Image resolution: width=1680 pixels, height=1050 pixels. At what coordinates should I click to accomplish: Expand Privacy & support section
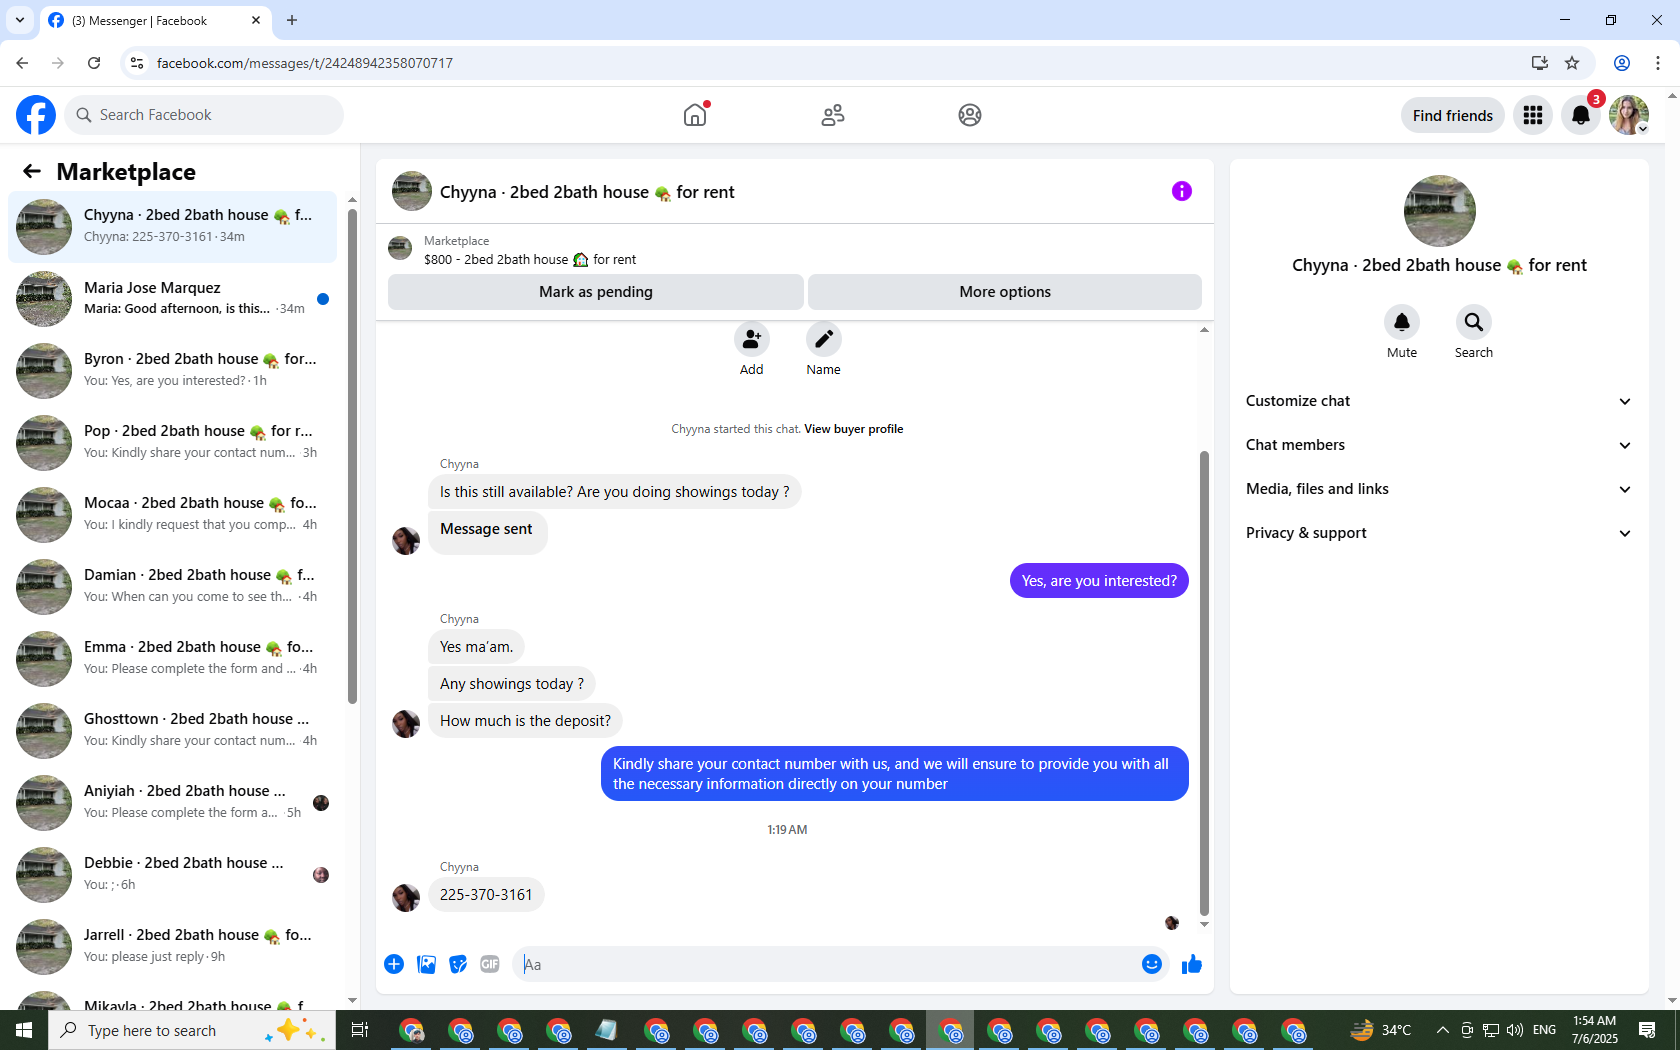(1439, 533)
